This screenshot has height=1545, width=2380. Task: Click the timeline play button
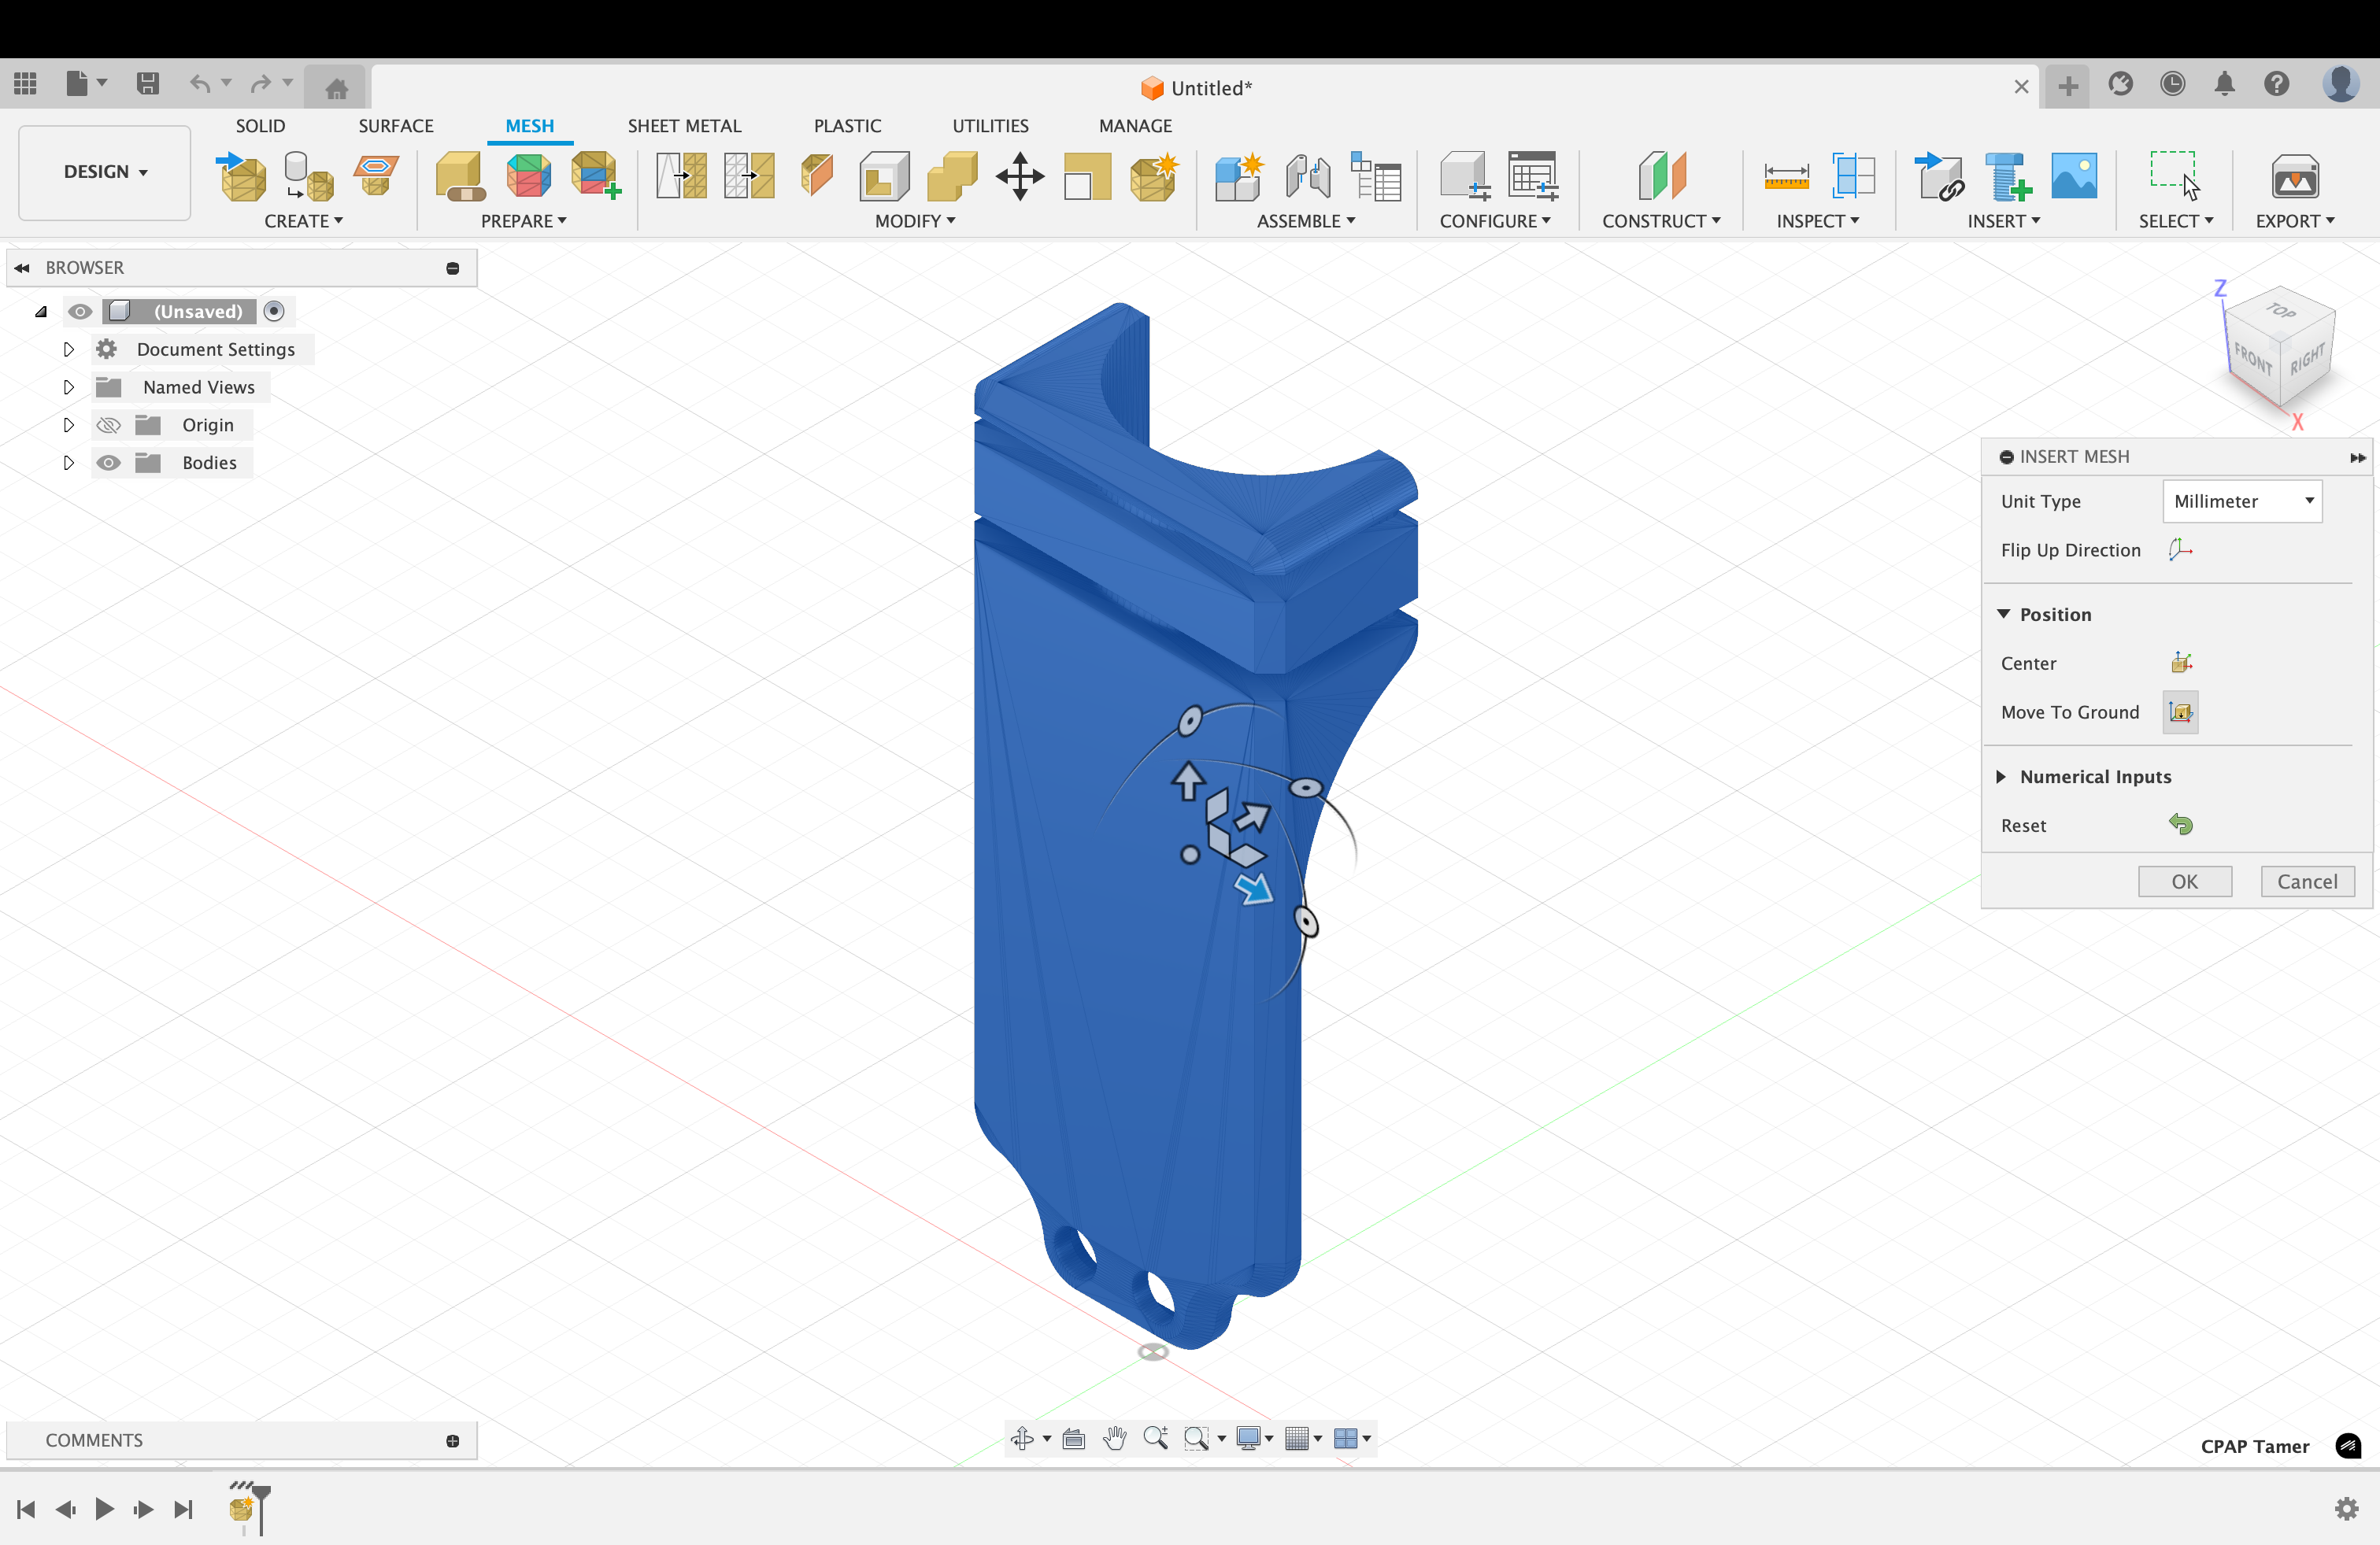coord(104,1508)
